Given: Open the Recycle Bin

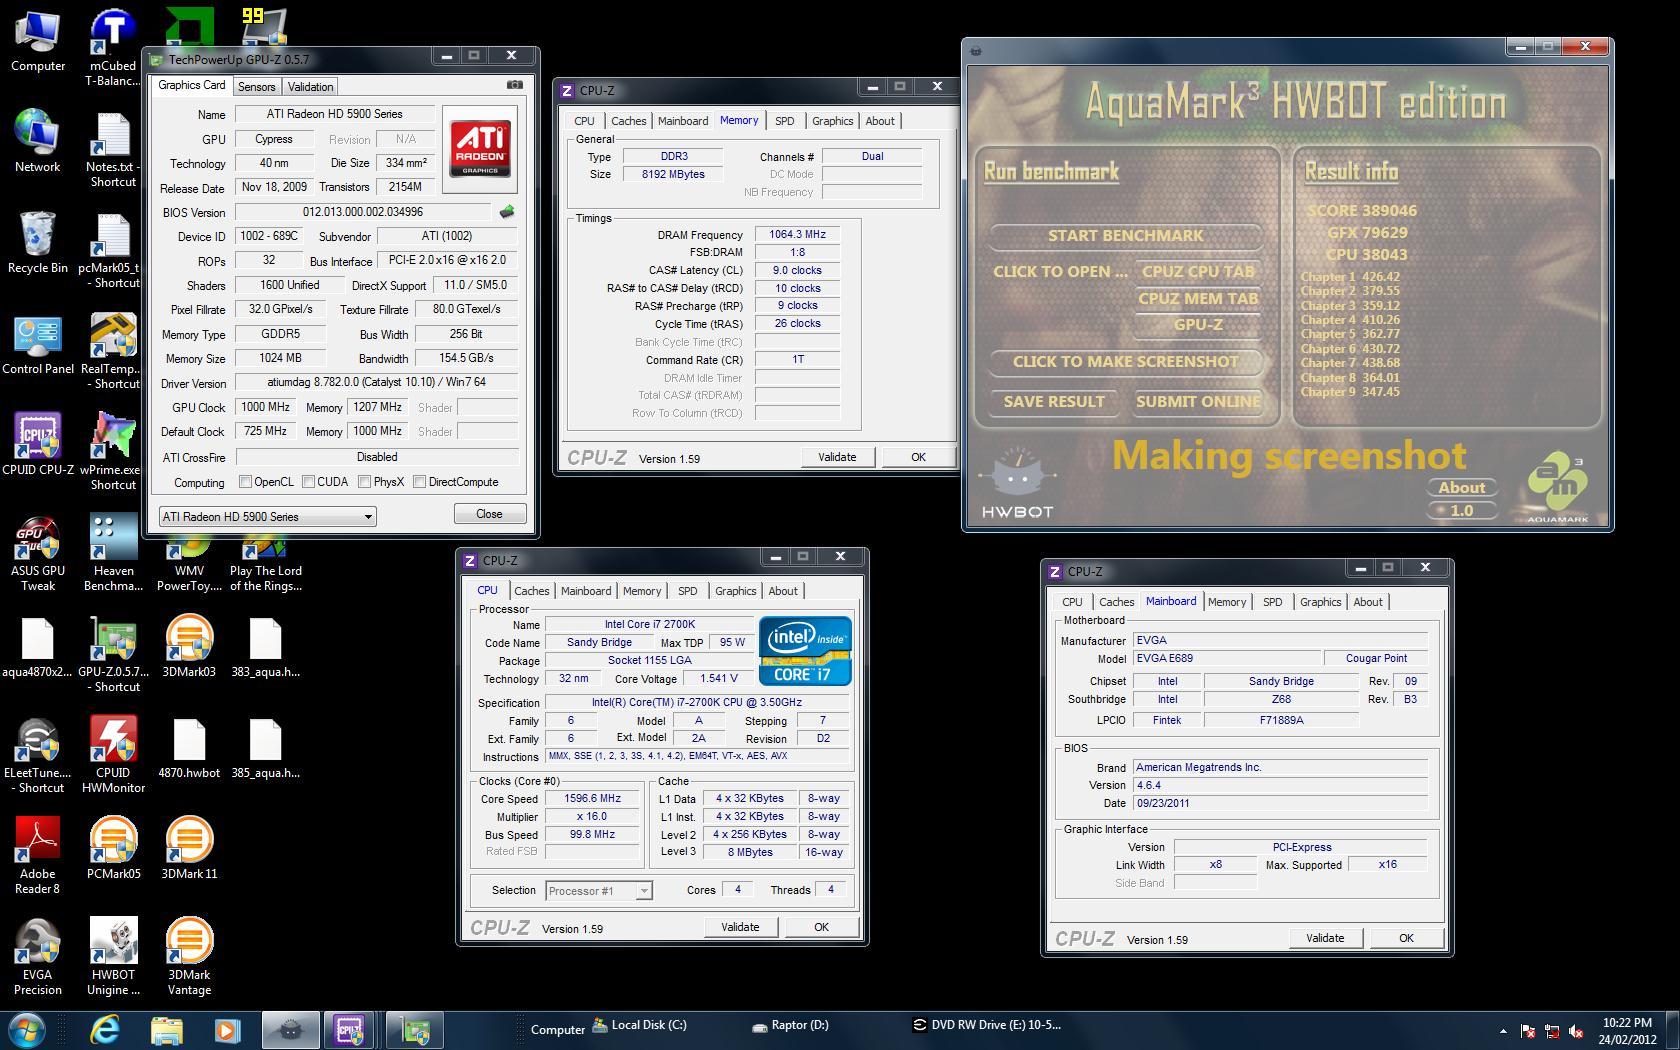Looking at the screenshot, I should (x=37, y=243).
